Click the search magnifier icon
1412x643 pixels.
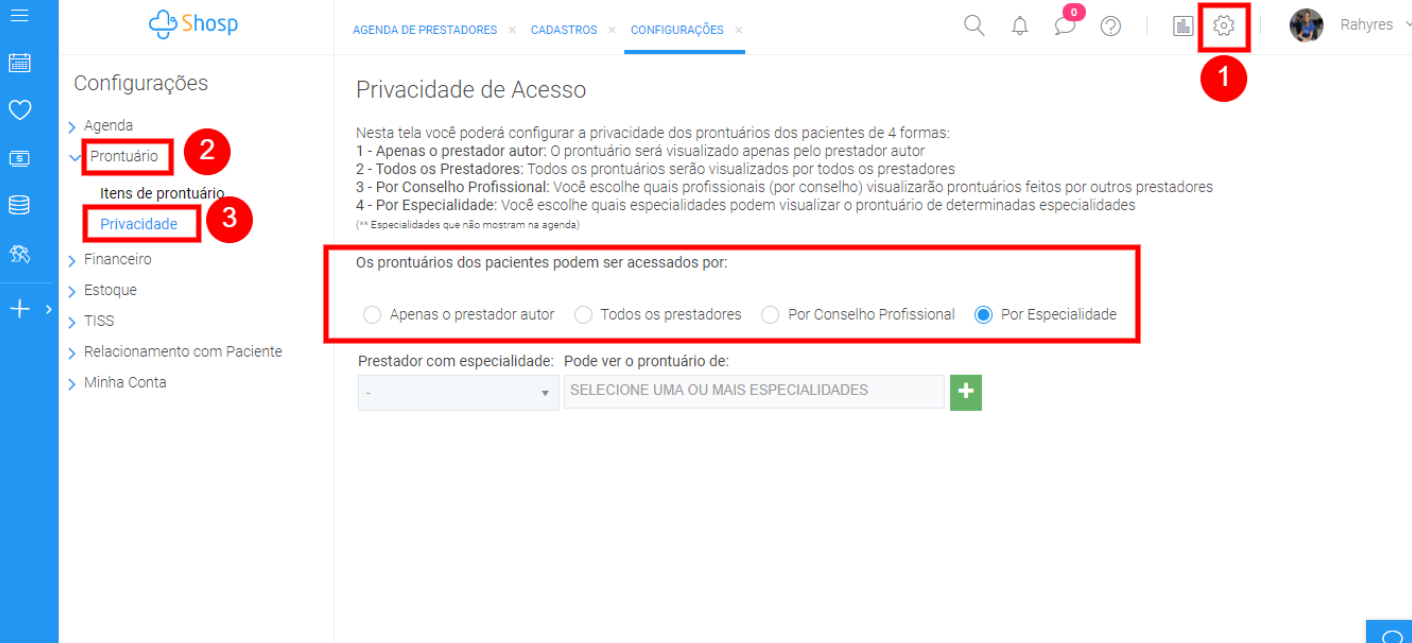pyautogui.click(x=974, y=26)
